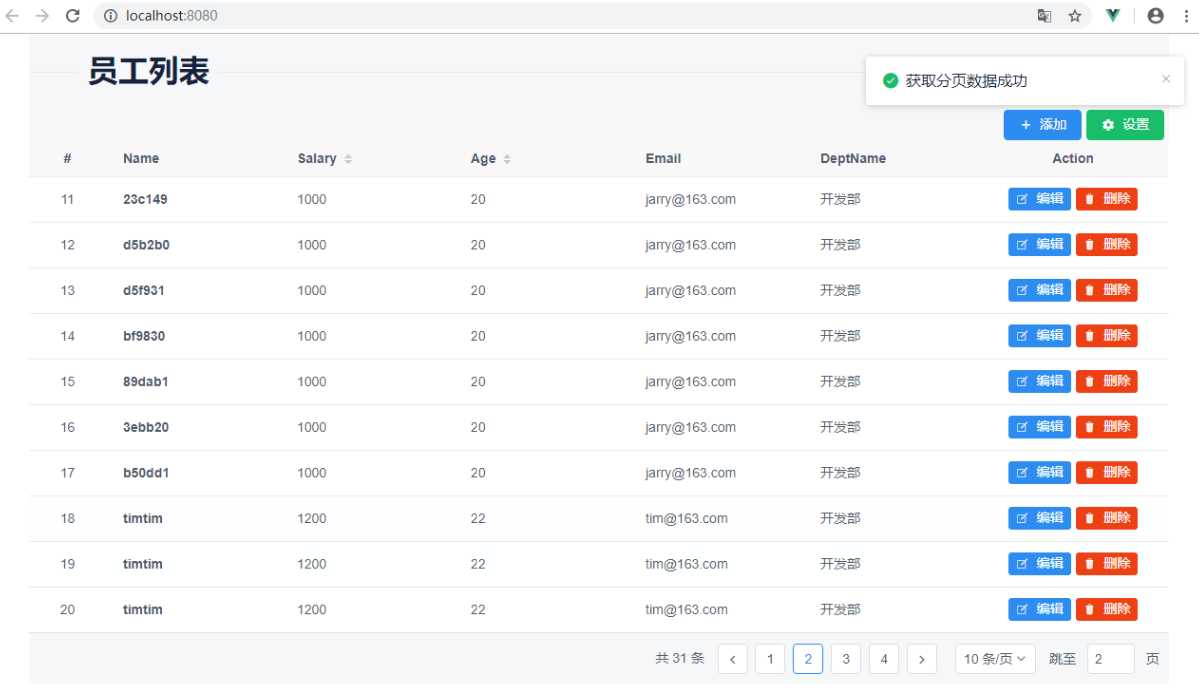Select name cell d5b2b0
Viewport: 1199px width, 695px height.
[x=146, y=245]
